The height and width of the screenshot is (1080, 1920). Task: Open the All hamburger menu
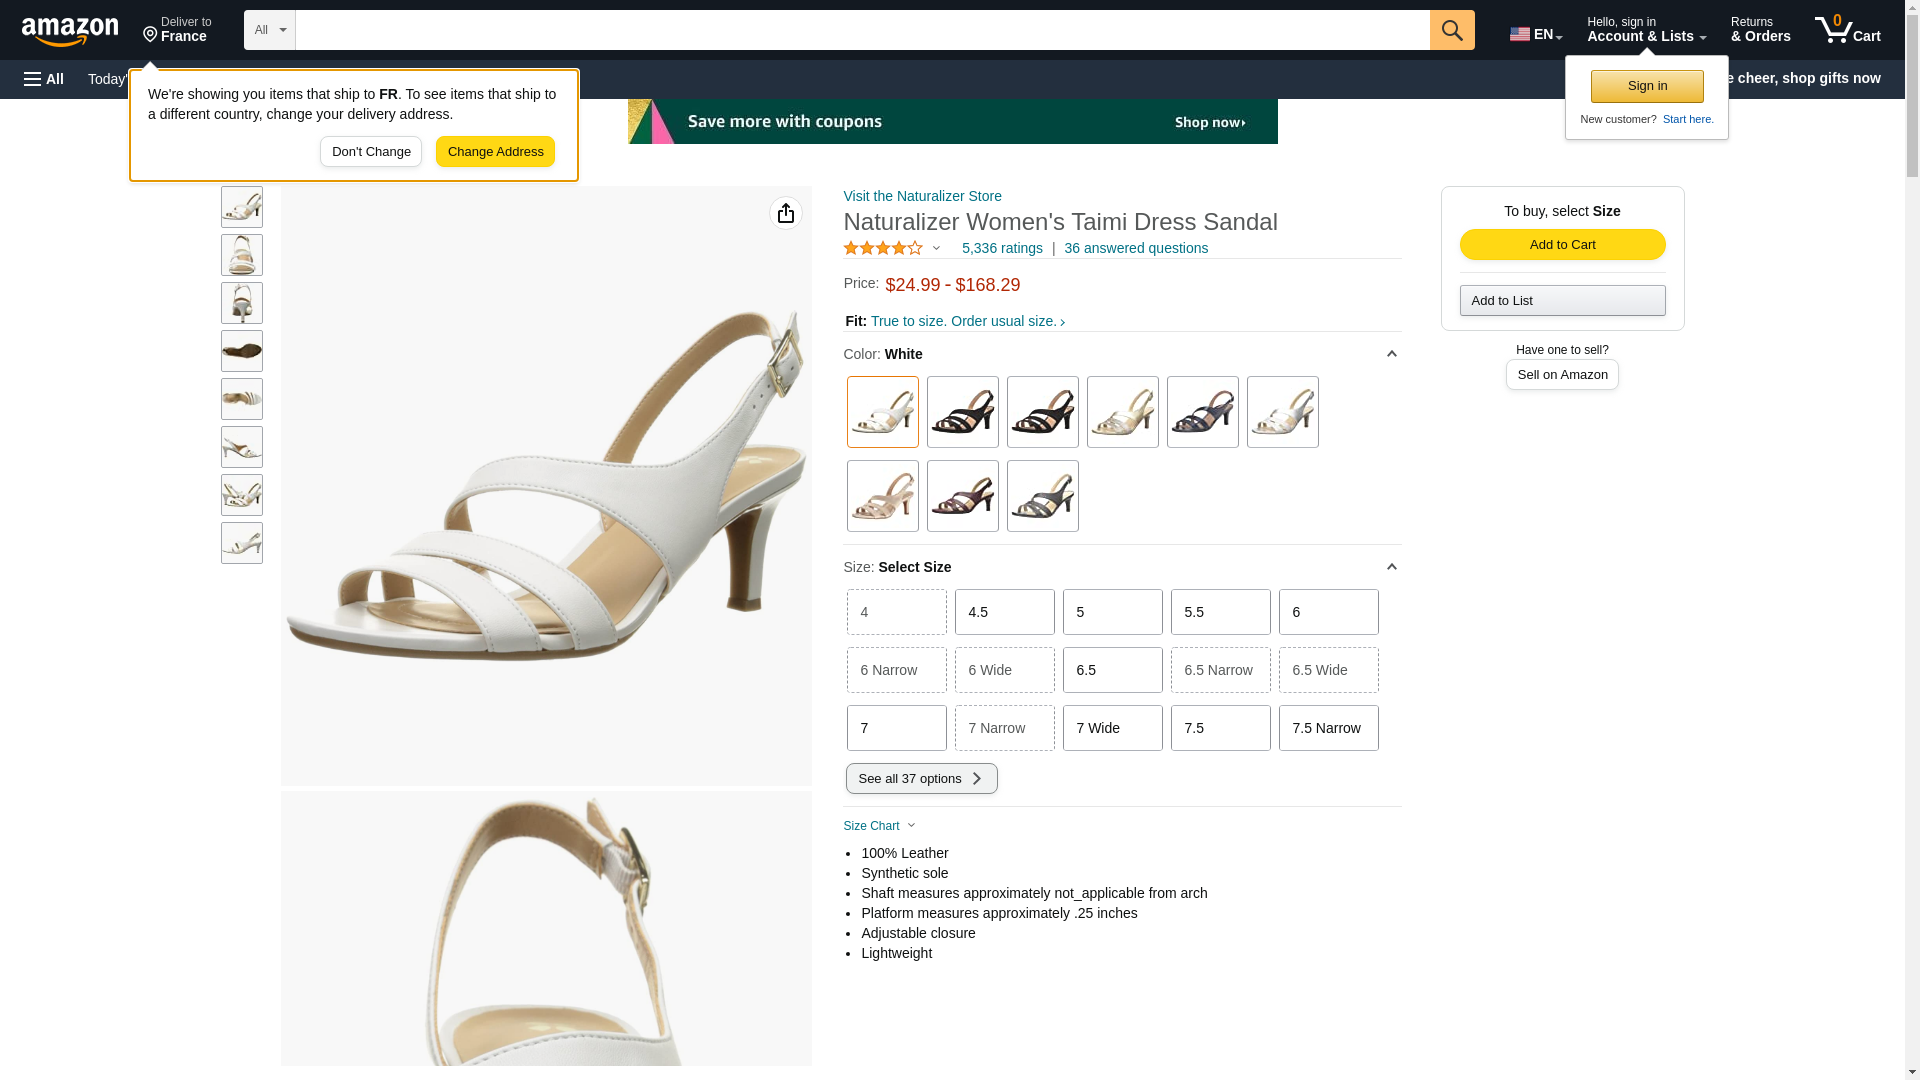pyautogui.click(x=44, y=79)
